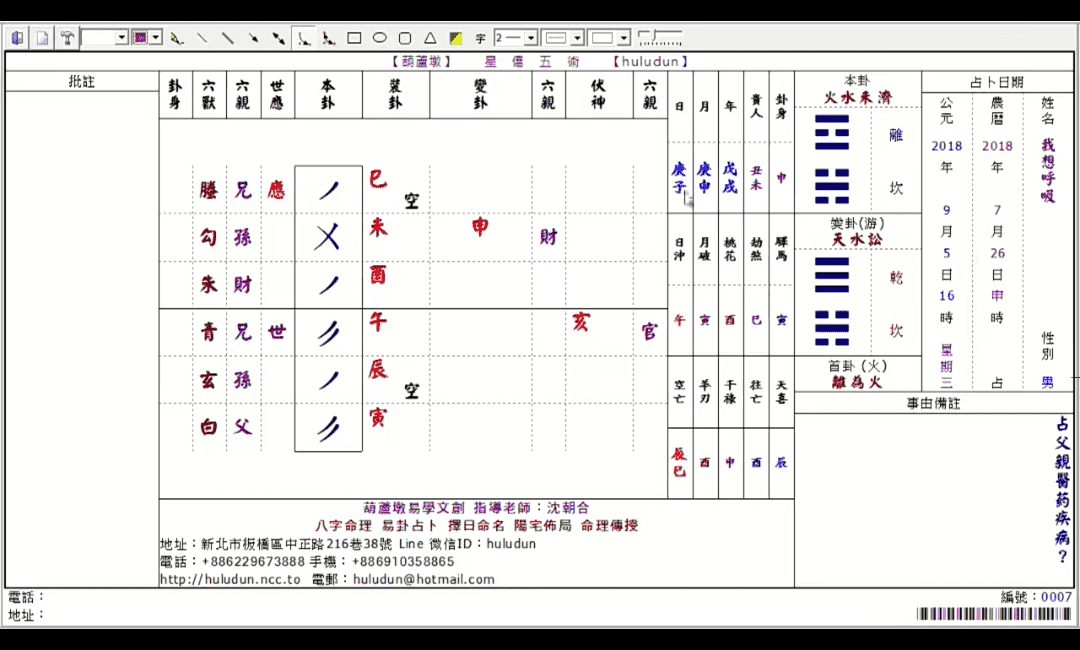Click the 電話 field at the bottom
1080x650 pixels.
27,597
